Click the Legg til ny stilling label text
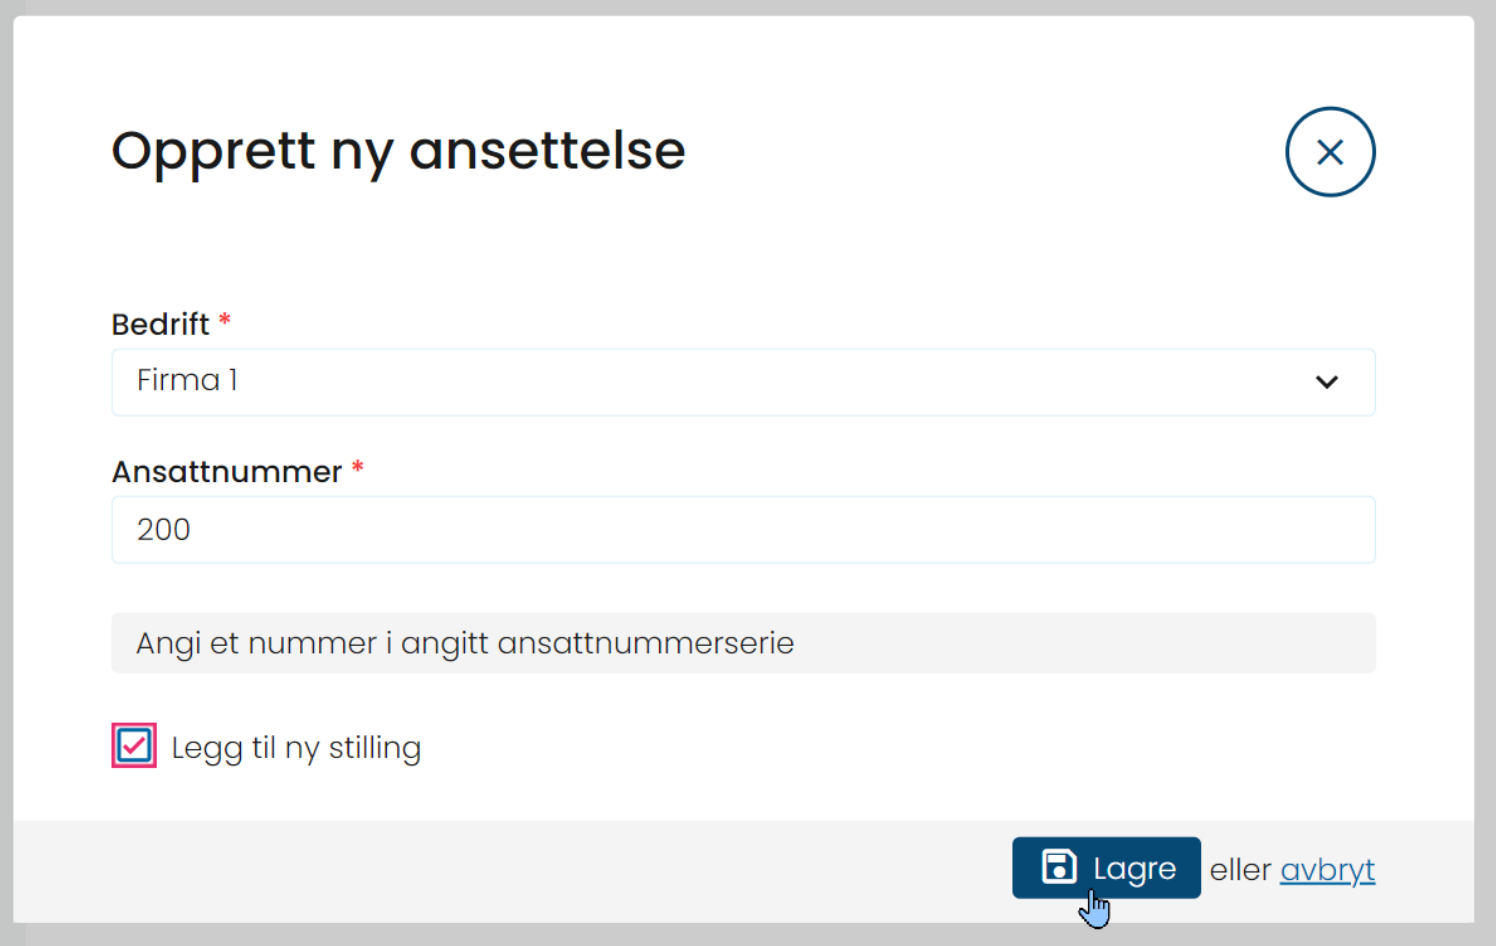This screenshot has width=1496, height=946. tap(296, 748)
